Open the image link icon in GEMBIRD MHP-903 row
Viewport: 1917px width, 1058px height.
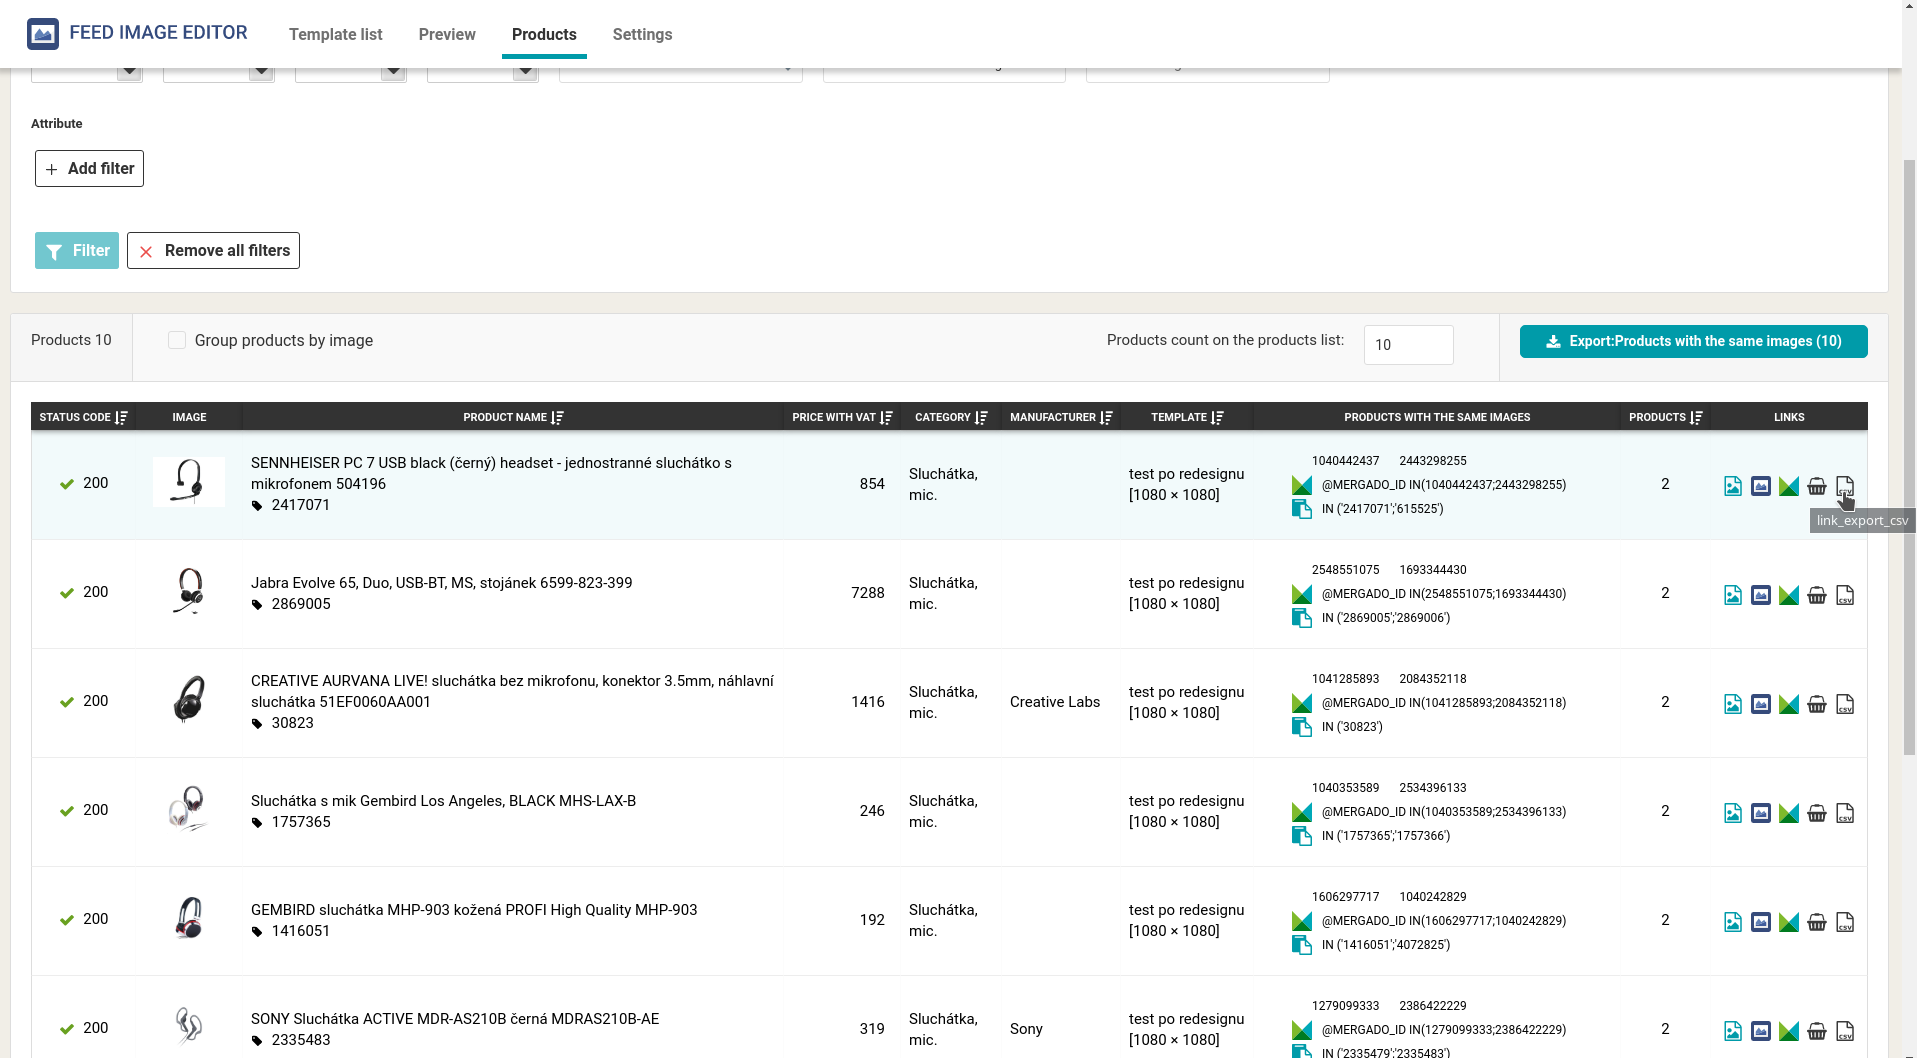[1733, 922]
